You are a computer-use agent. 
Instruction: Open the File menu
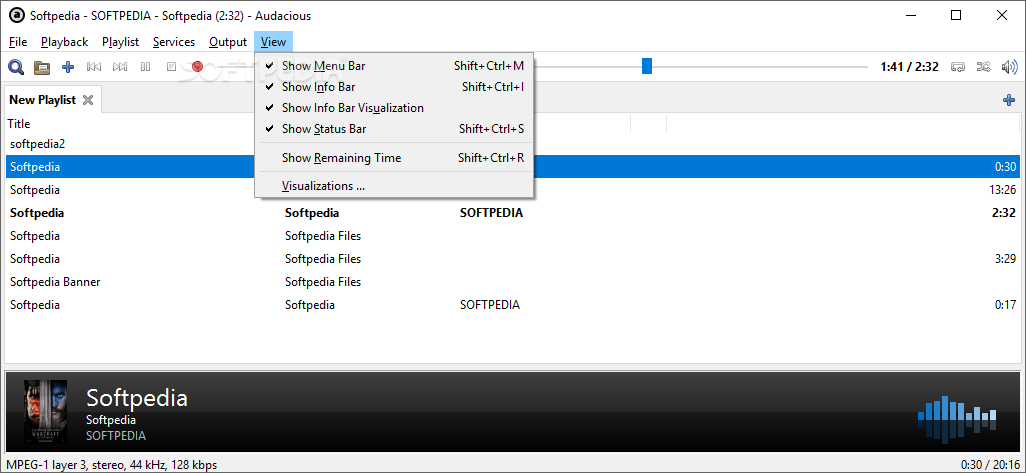[18, 42]
